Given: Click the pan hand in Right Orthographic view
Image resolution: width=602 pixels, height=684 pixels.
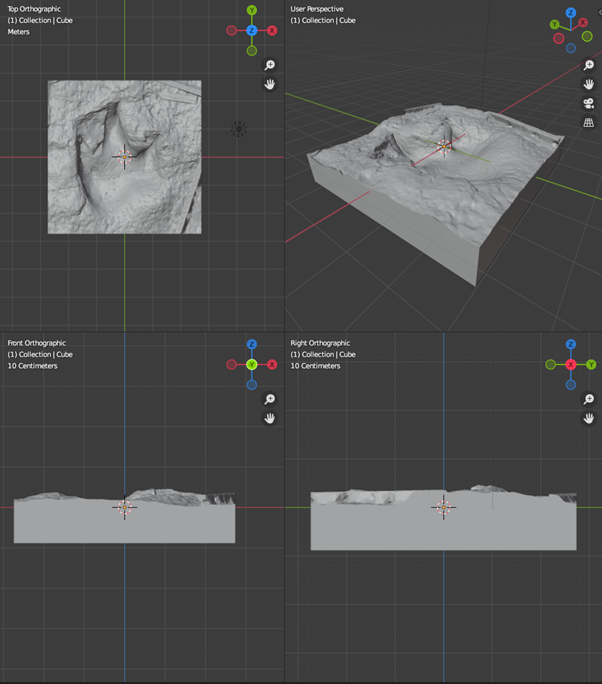Looking at the screenshot, I should pyautogui.click(x=589, y=418).
